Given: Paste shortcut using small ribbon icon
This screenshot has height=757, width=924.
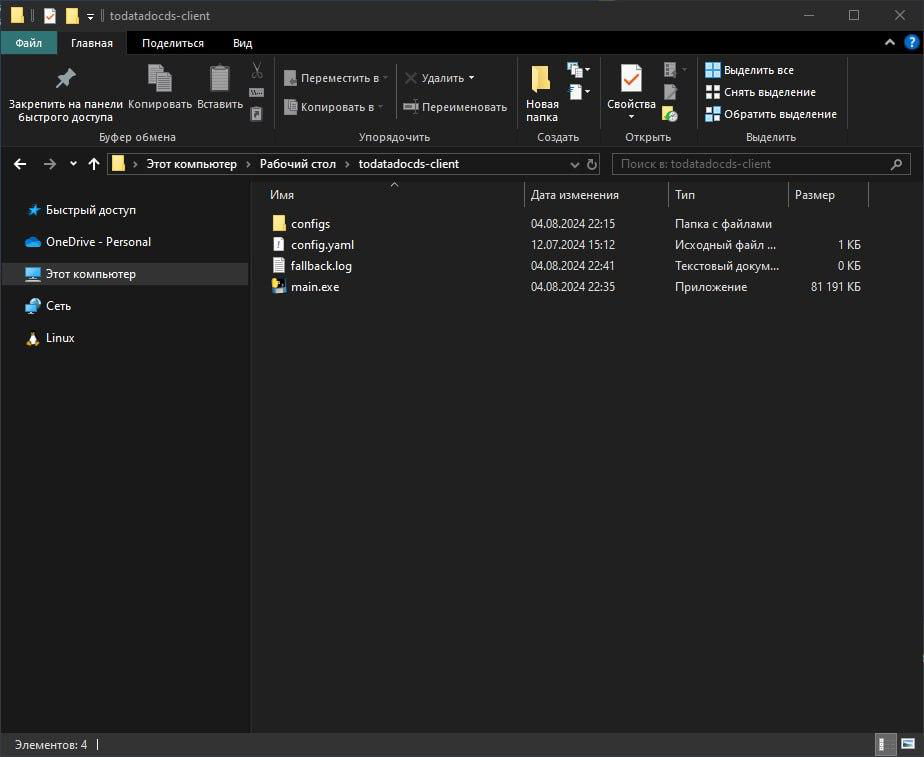Looking at the screenshot, I should point(257,113).
